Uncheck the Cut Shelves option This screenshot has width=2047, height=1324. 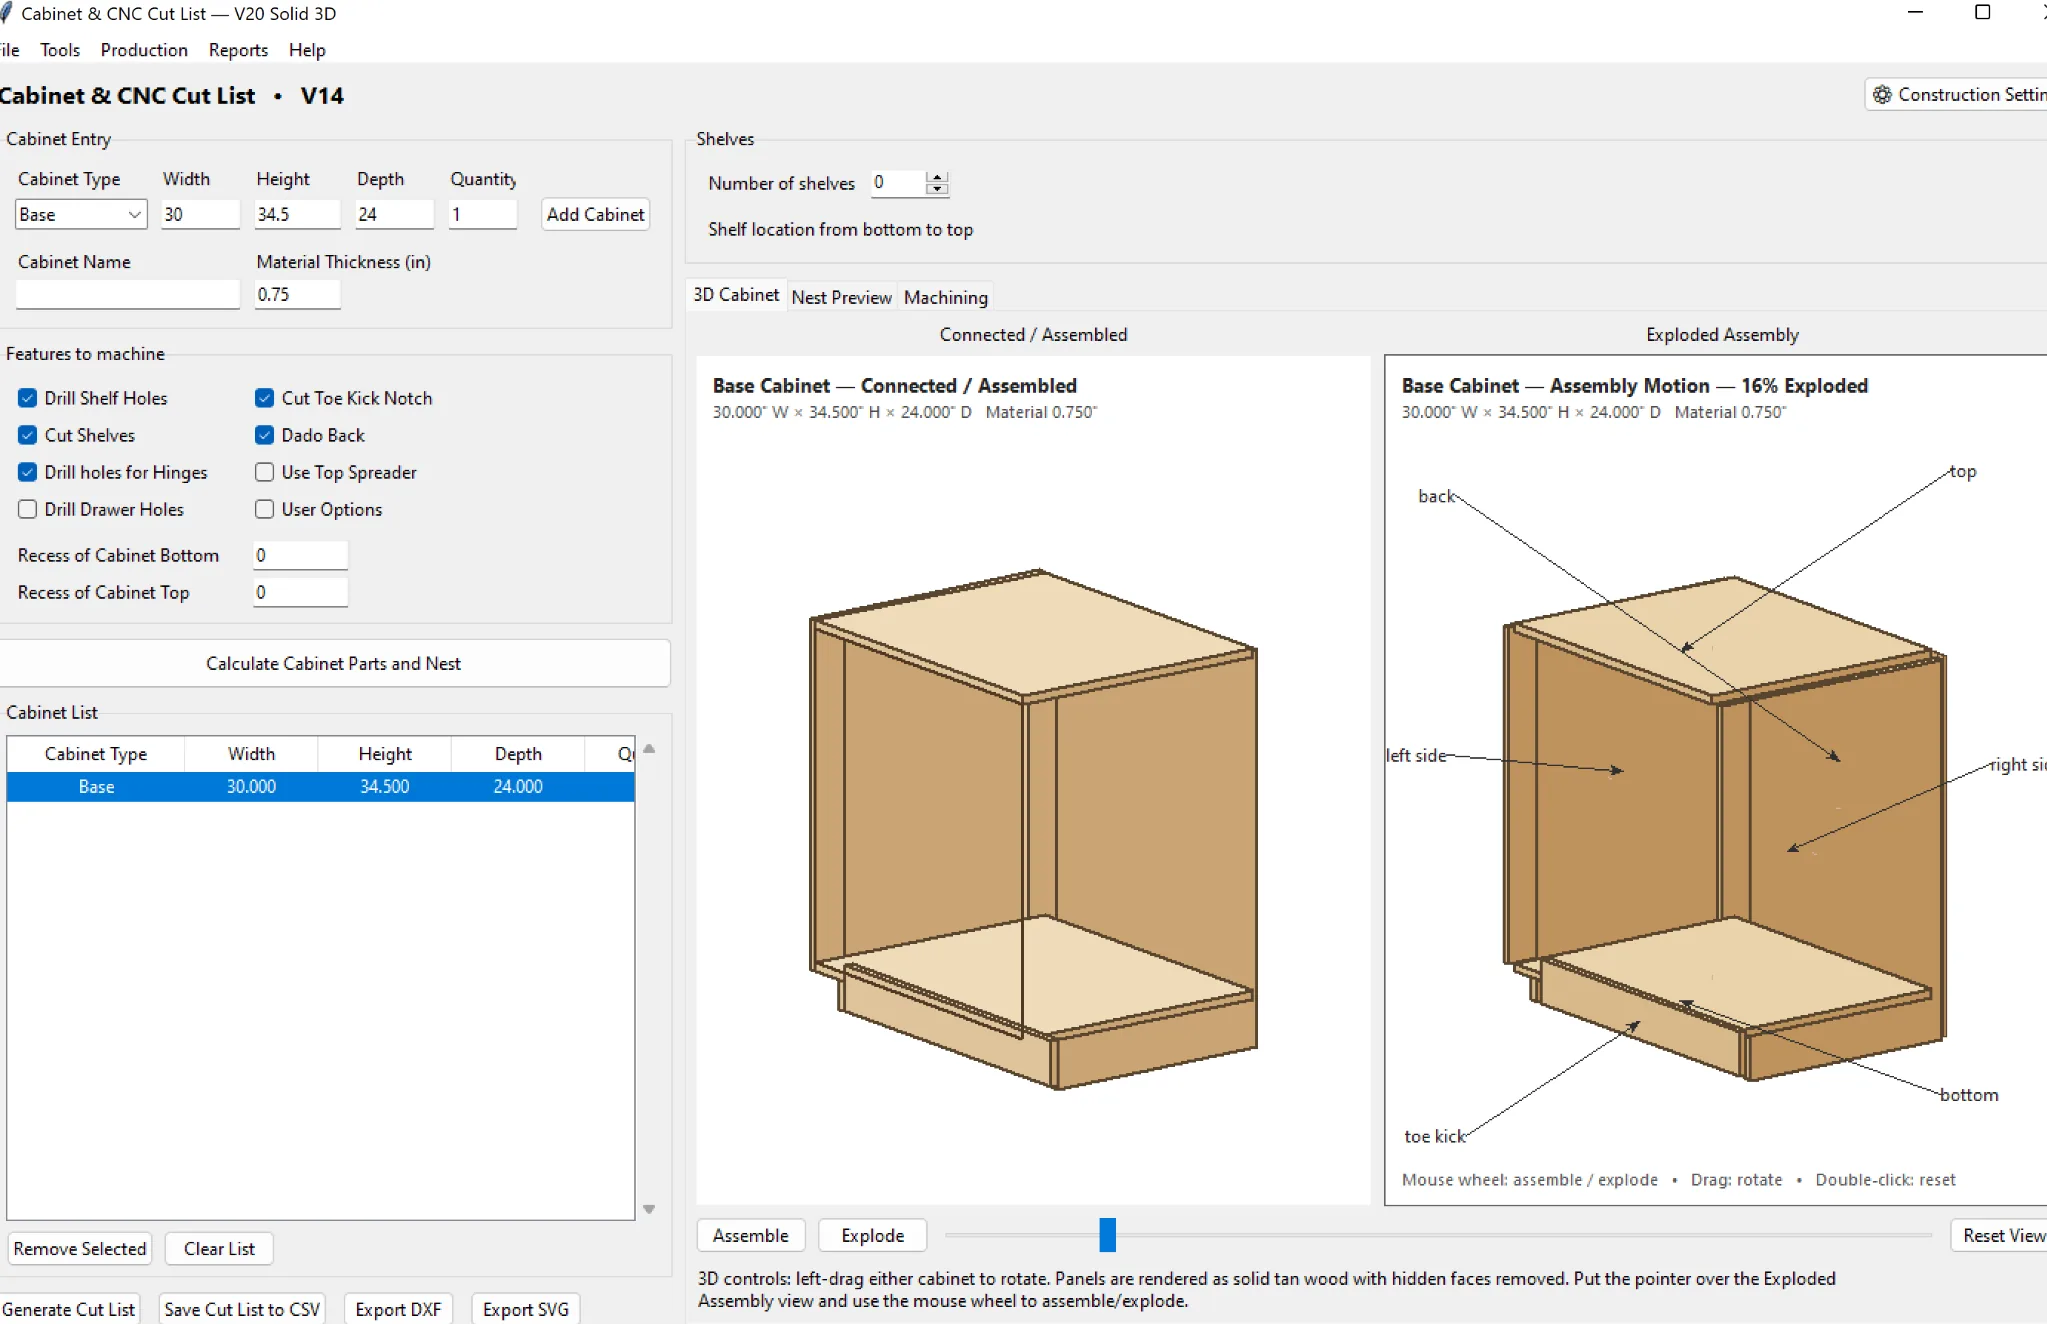pyautogui.click(x=28, y=435)
